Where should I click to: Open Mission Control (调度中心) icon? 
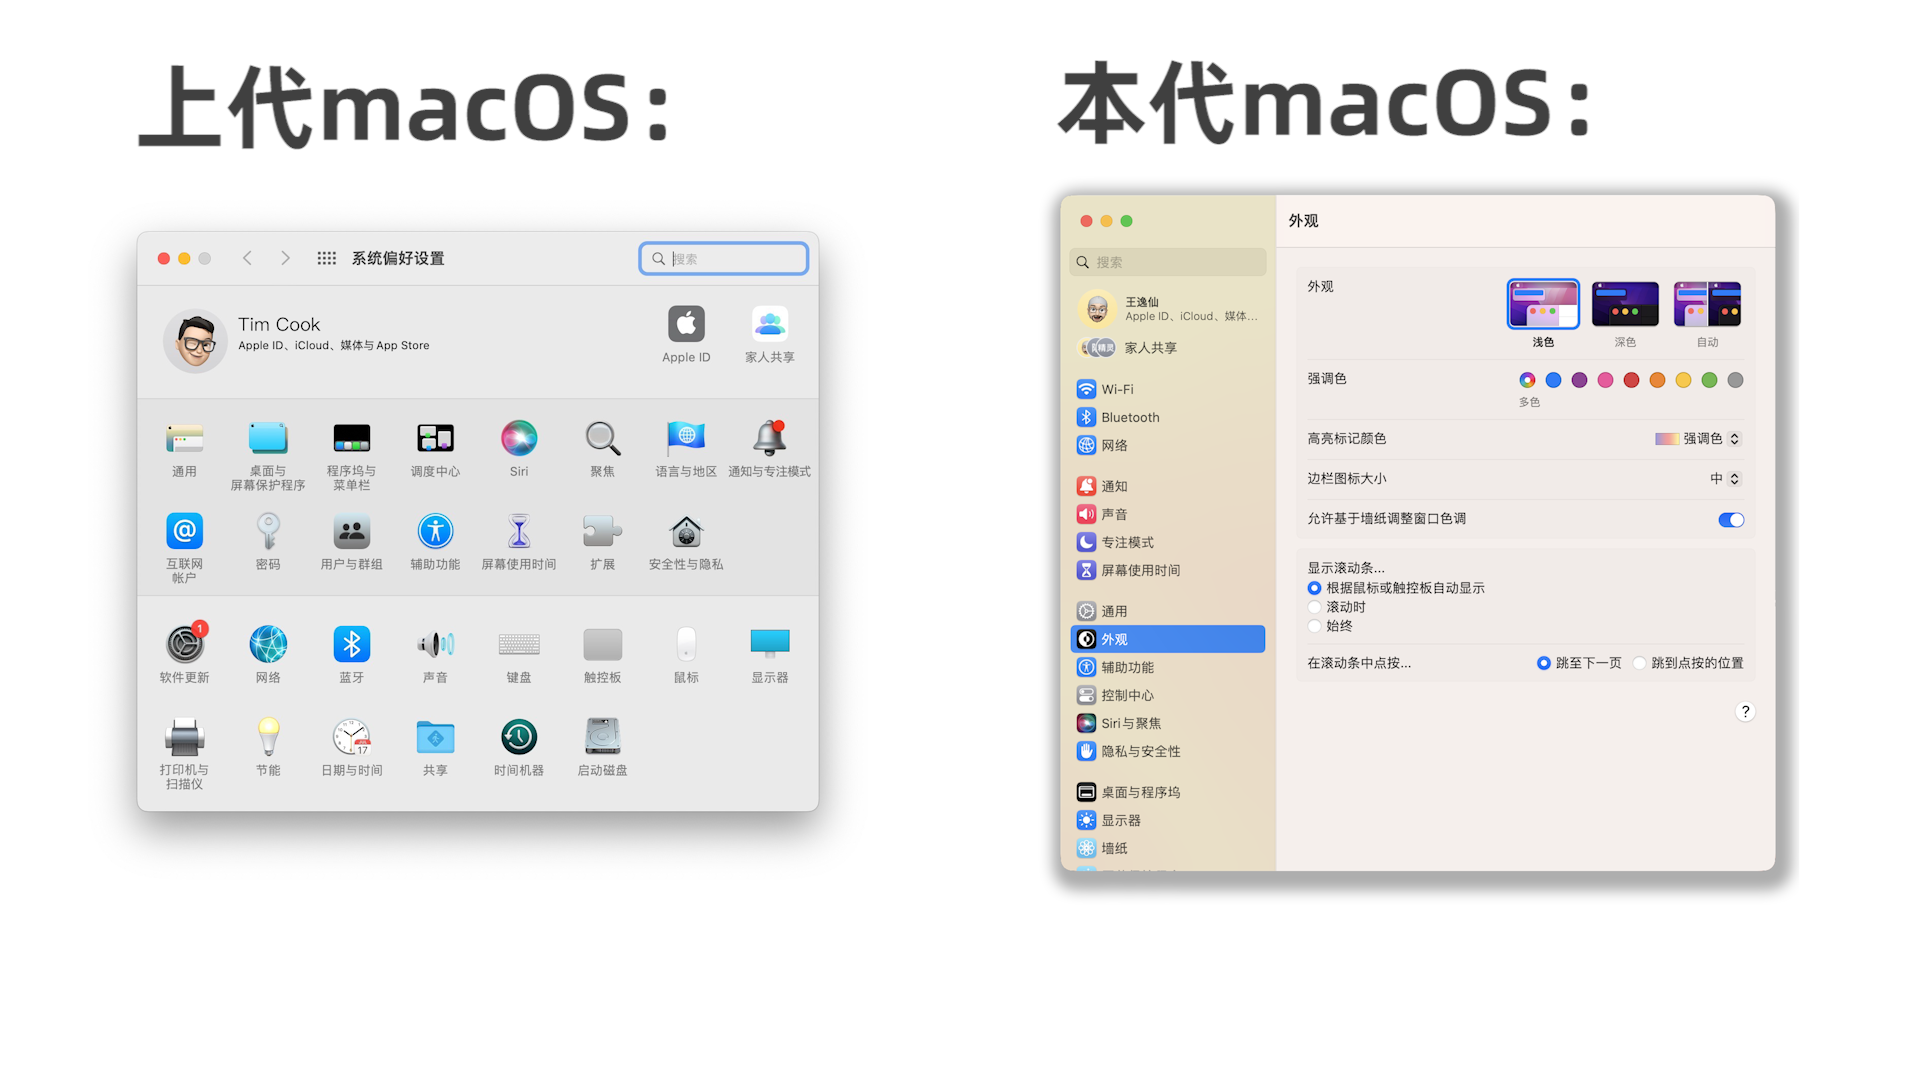click(435, 438)
